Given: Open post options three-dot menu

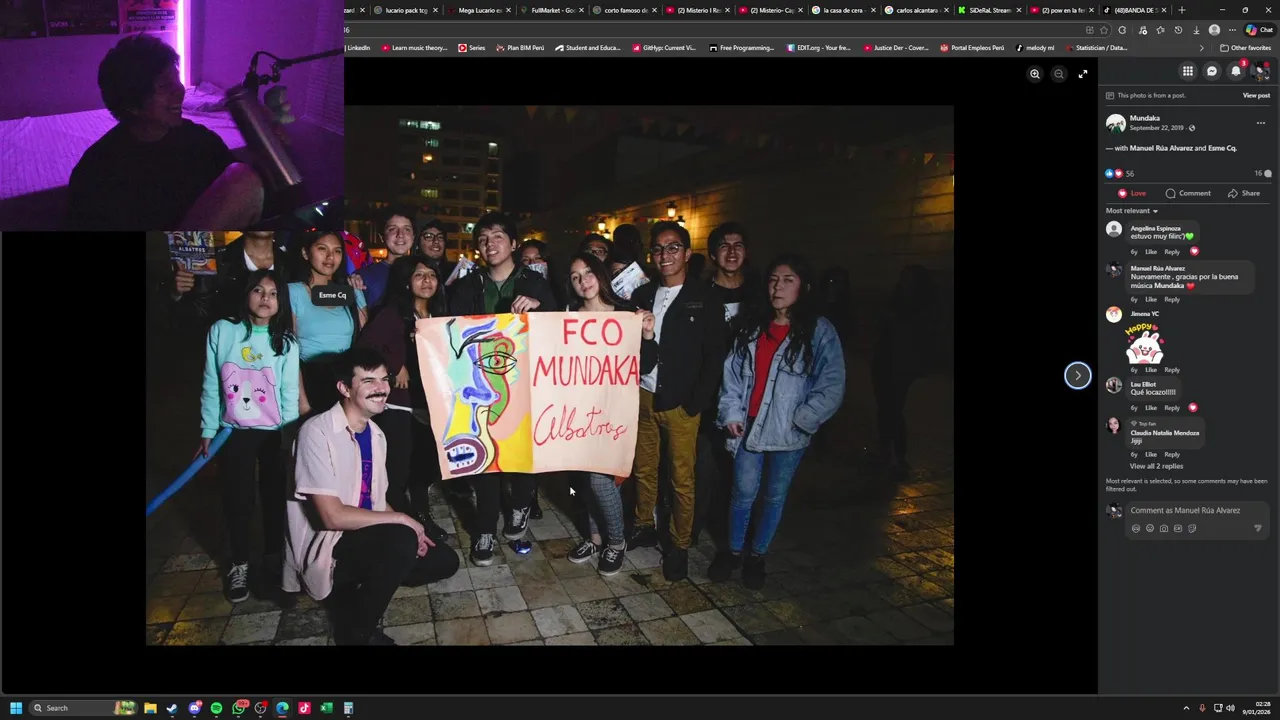Looking at the screenshot, I should coord(1261,123).
